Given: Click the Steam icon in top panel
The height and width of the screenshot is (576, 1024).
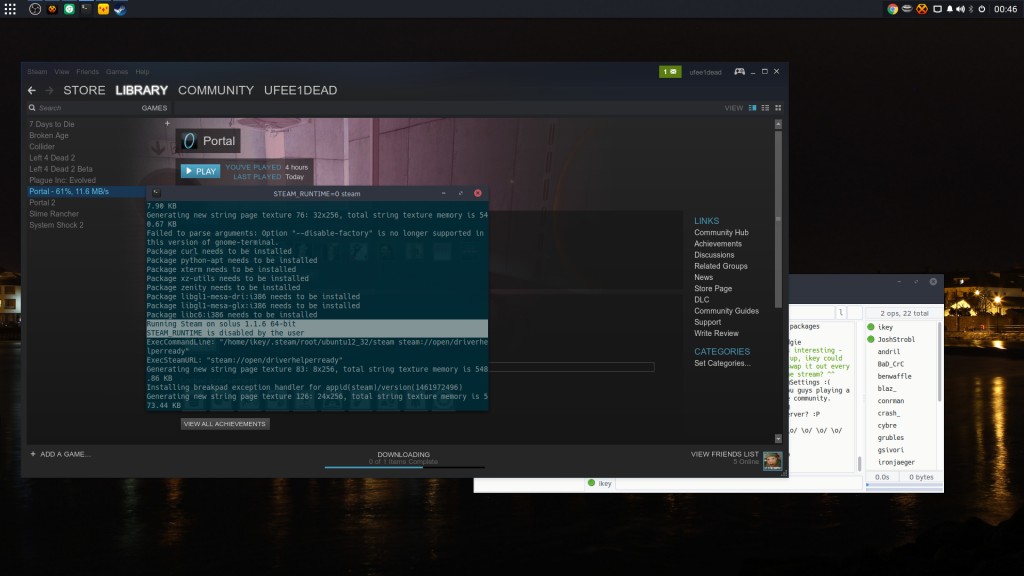Looking at the screenshot, I should point(120,9).
